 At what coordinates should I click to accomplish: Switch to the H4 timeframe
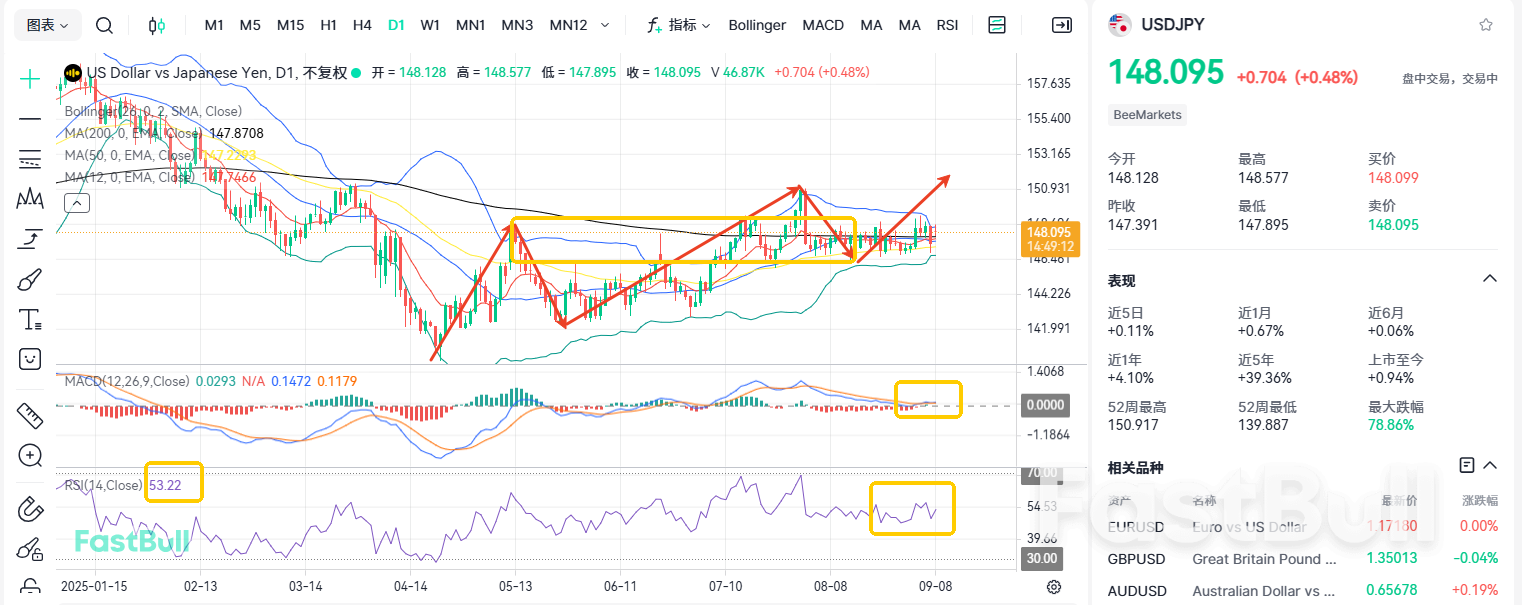(362, 25)
